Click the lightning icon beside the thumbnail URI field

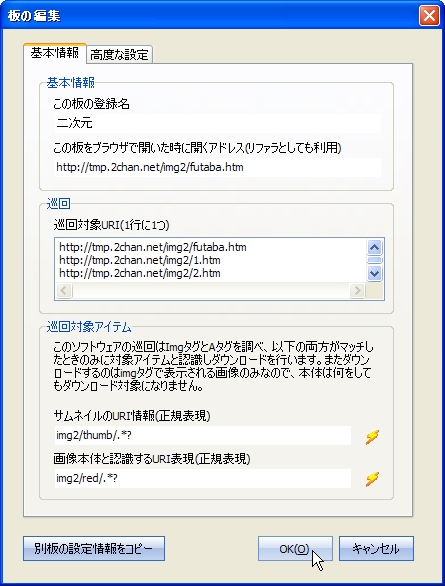pos(372,436)
